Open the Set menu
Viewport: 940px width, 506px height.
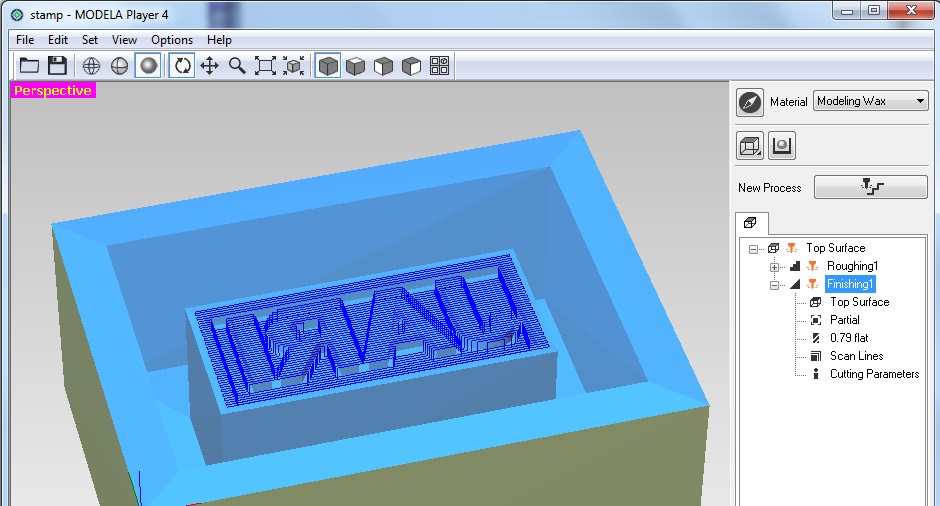(x=90, y=40)
